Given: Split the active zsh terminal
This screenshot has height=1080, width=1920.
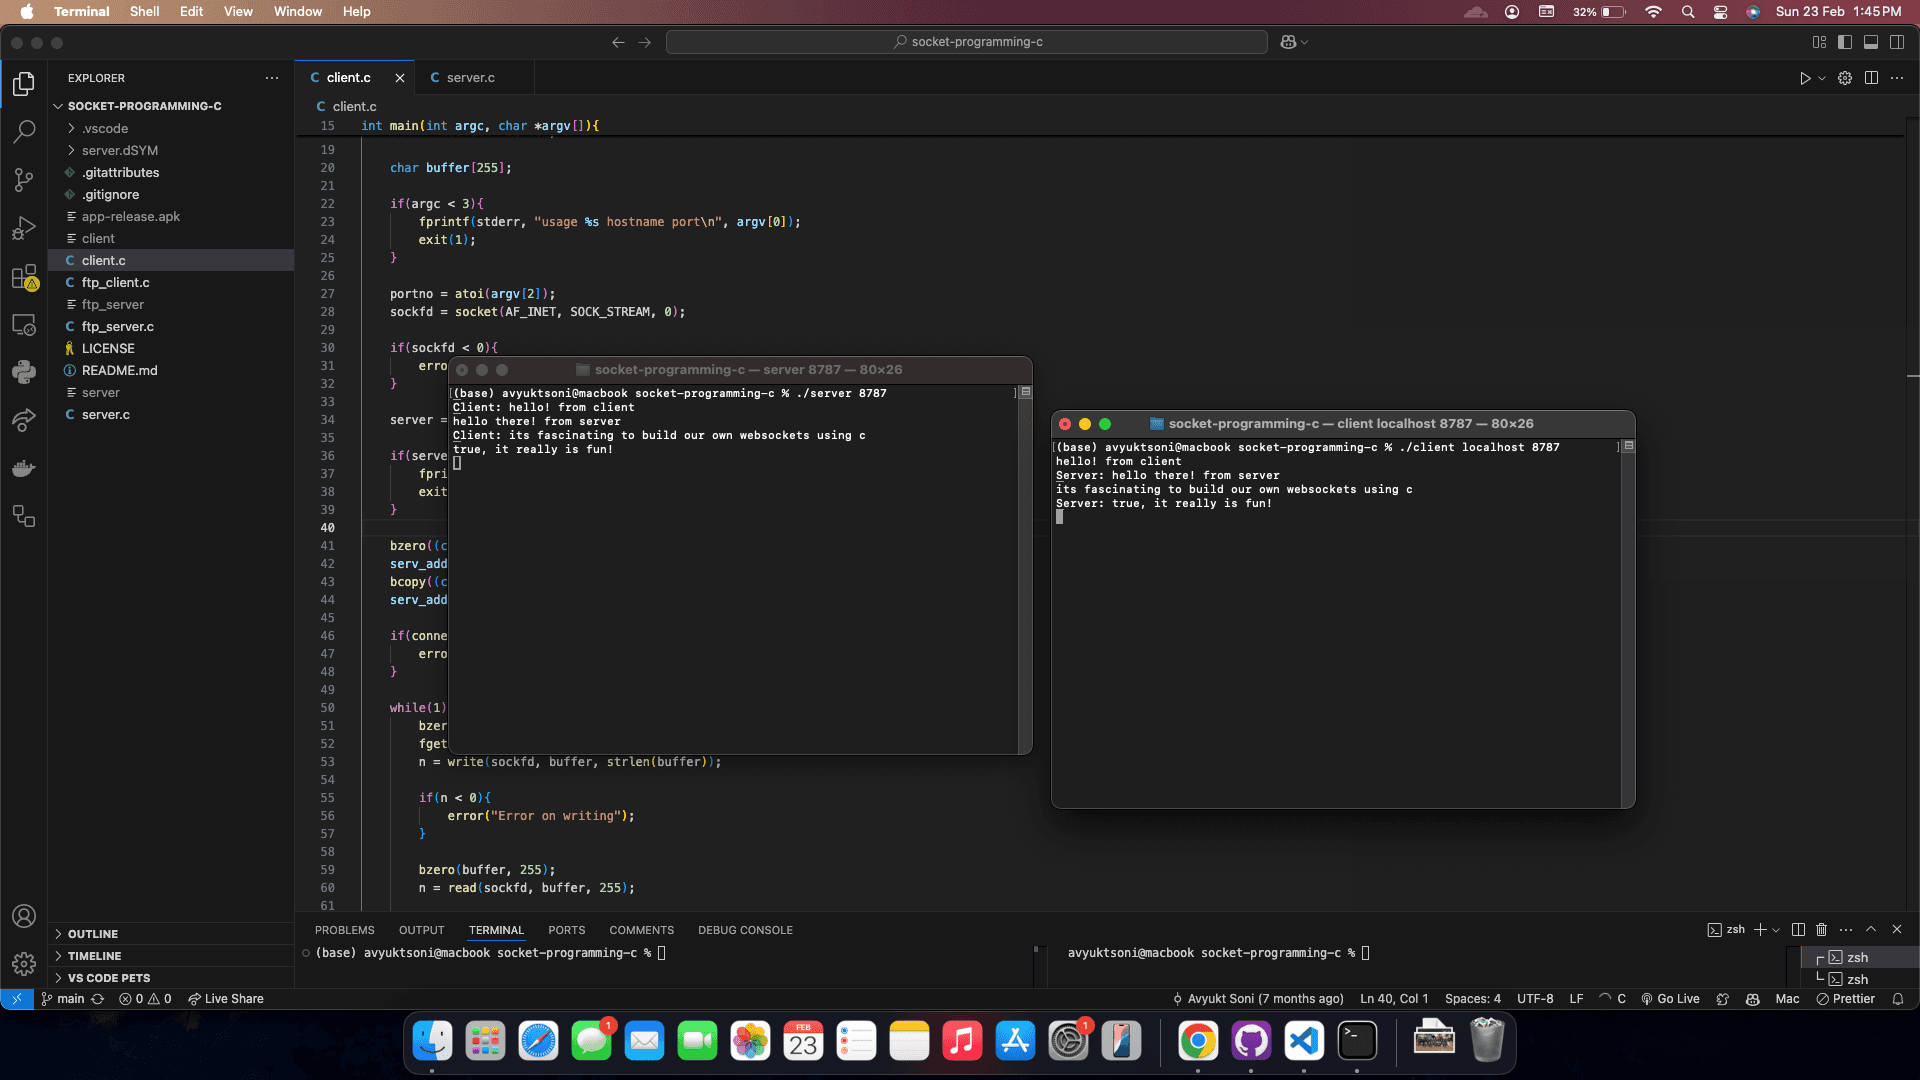Looking at the screenshot, I should point(1797,929).
